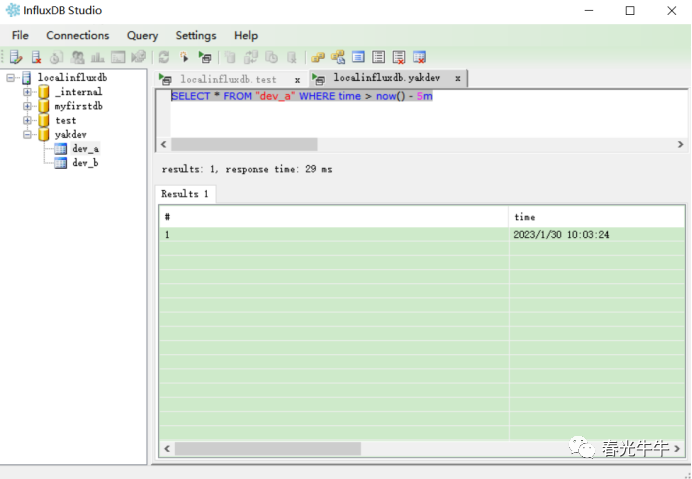Image resolution: width=692 pixels, height=479 pixels.
Task: Select the localinfluxdb.yakdev tab
Action: tap(387, 78)
